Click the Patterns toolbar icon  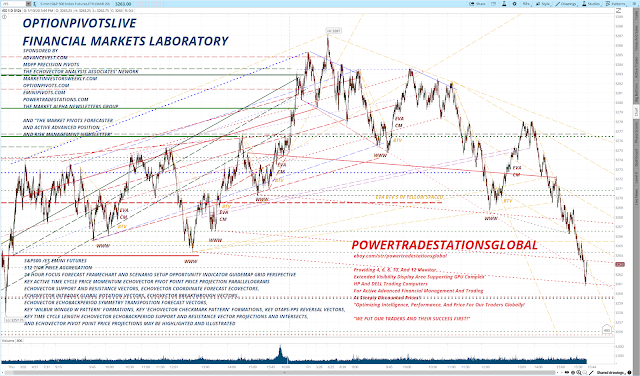pos(617,4)
